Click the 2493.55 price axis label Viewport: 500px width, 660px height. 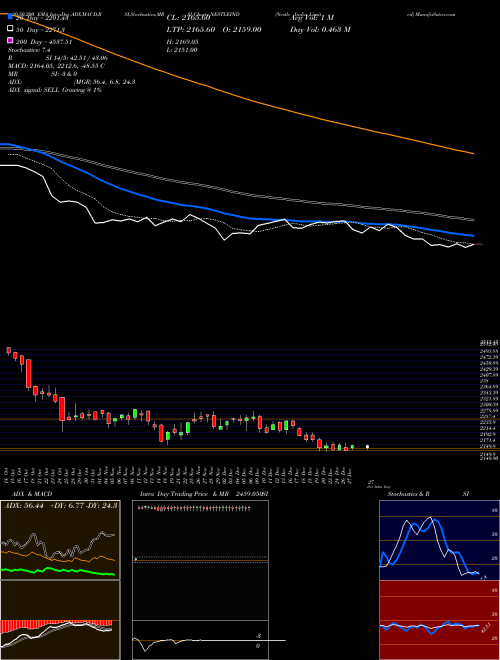click(489, 351)
